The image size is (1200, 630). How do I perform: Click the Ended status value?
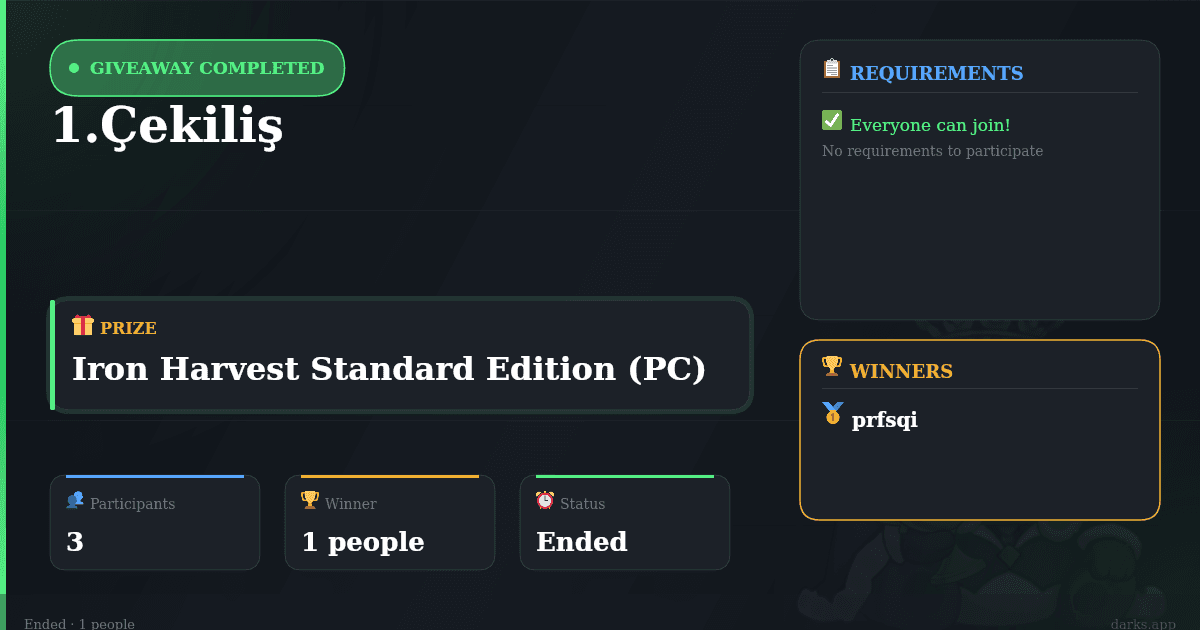[582, 542]
